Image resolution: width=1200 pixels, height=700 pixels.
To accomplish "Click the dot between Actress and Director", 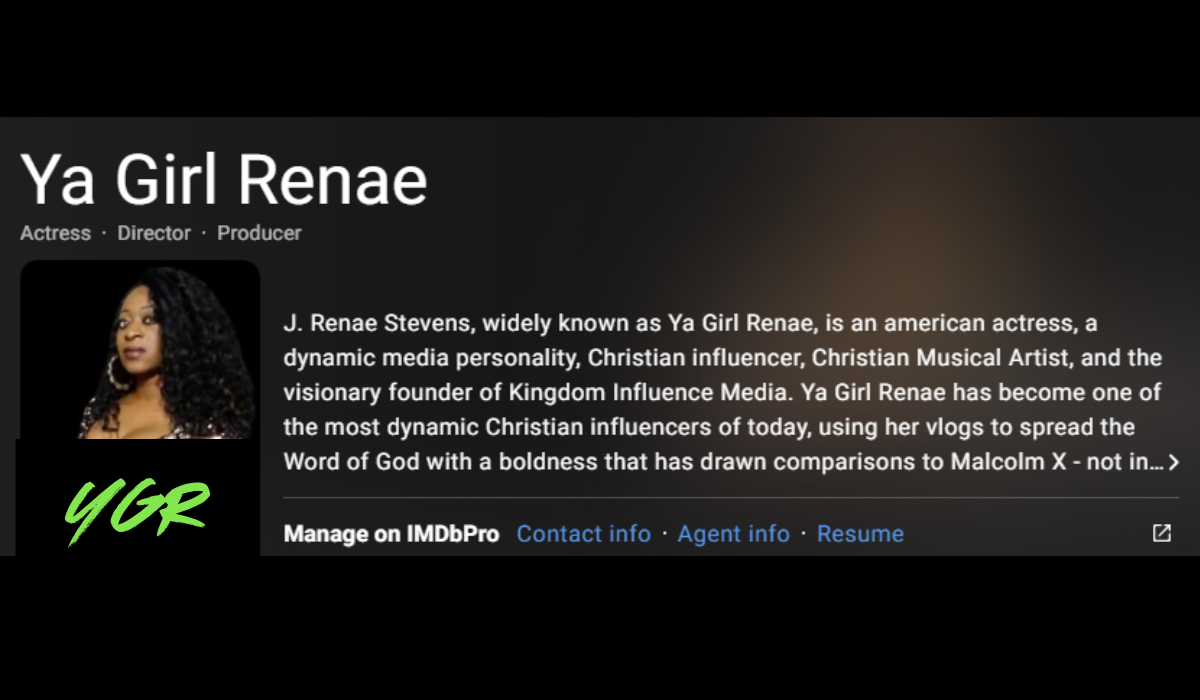I will click(104, 233).
